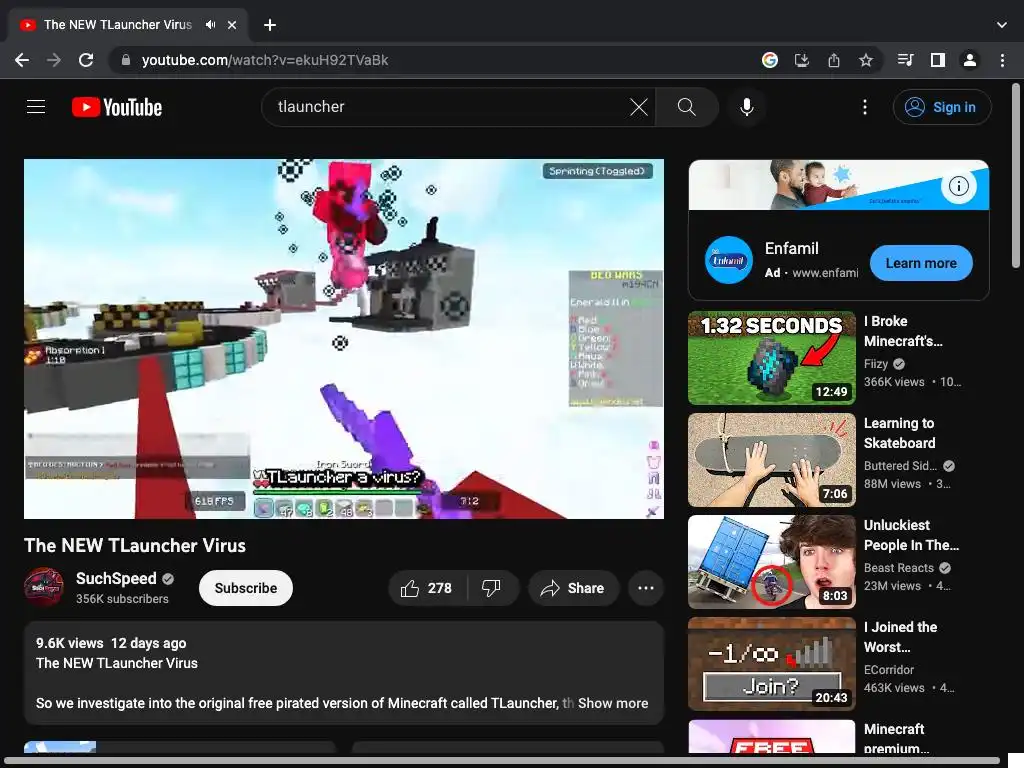Click the Beast Reacts channel name
The height and width of the screenshot is (768, 1024).
(x=899, y=568)
